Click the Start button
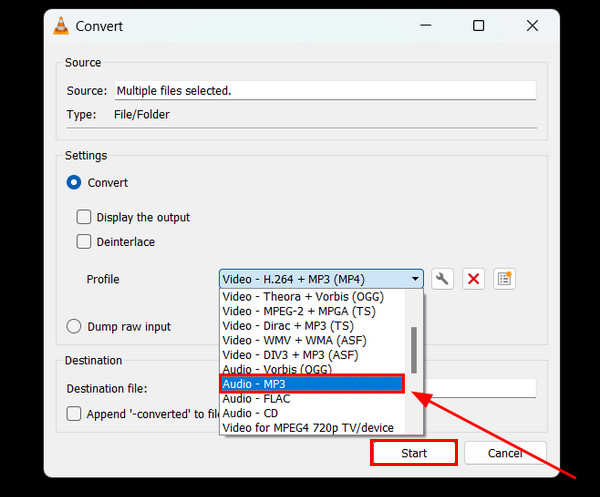The width and height of the screenshot is (600, 497). point(414,453)
